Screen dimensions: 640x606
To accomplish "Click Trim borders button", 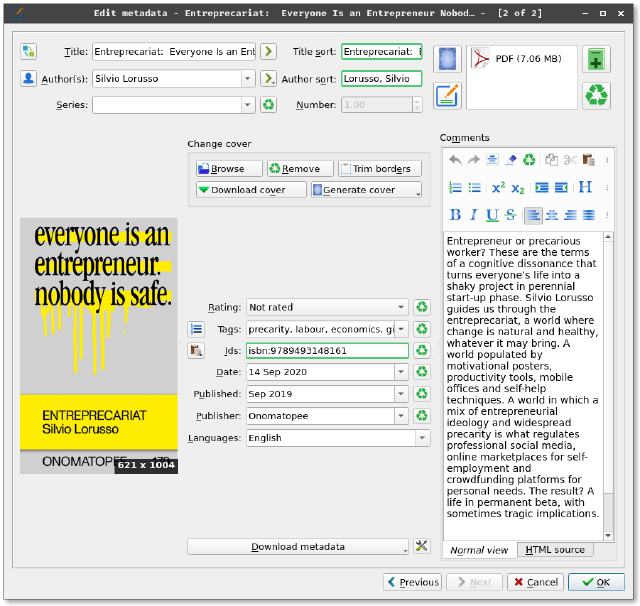I will [x=380, y=169].
